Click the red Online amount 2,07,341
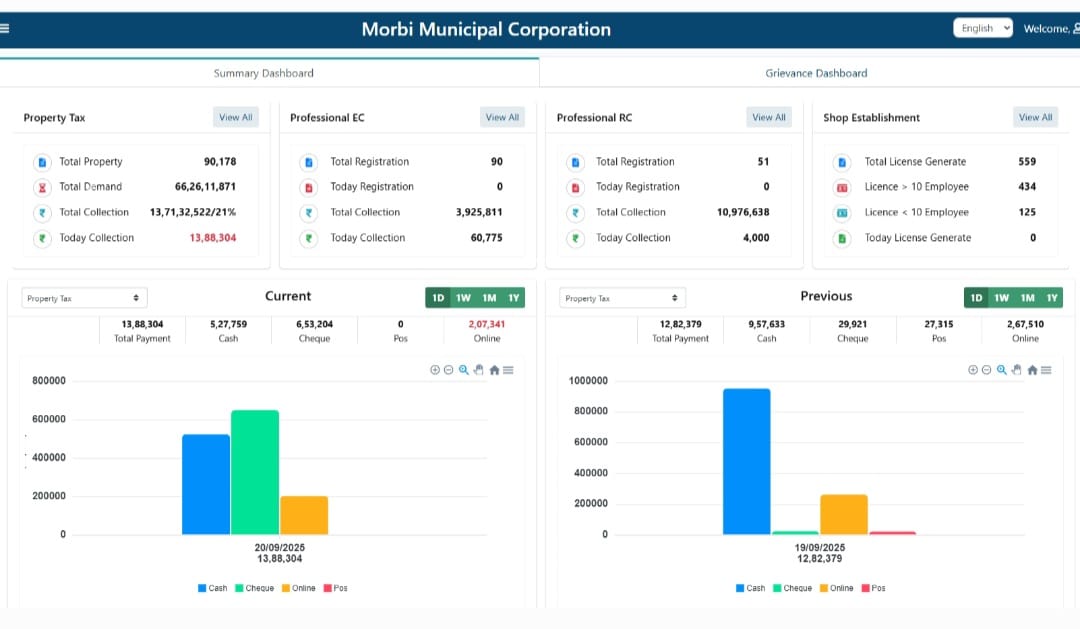The height and width of the screenshot is (629, 1080). (x=487, y=324)
